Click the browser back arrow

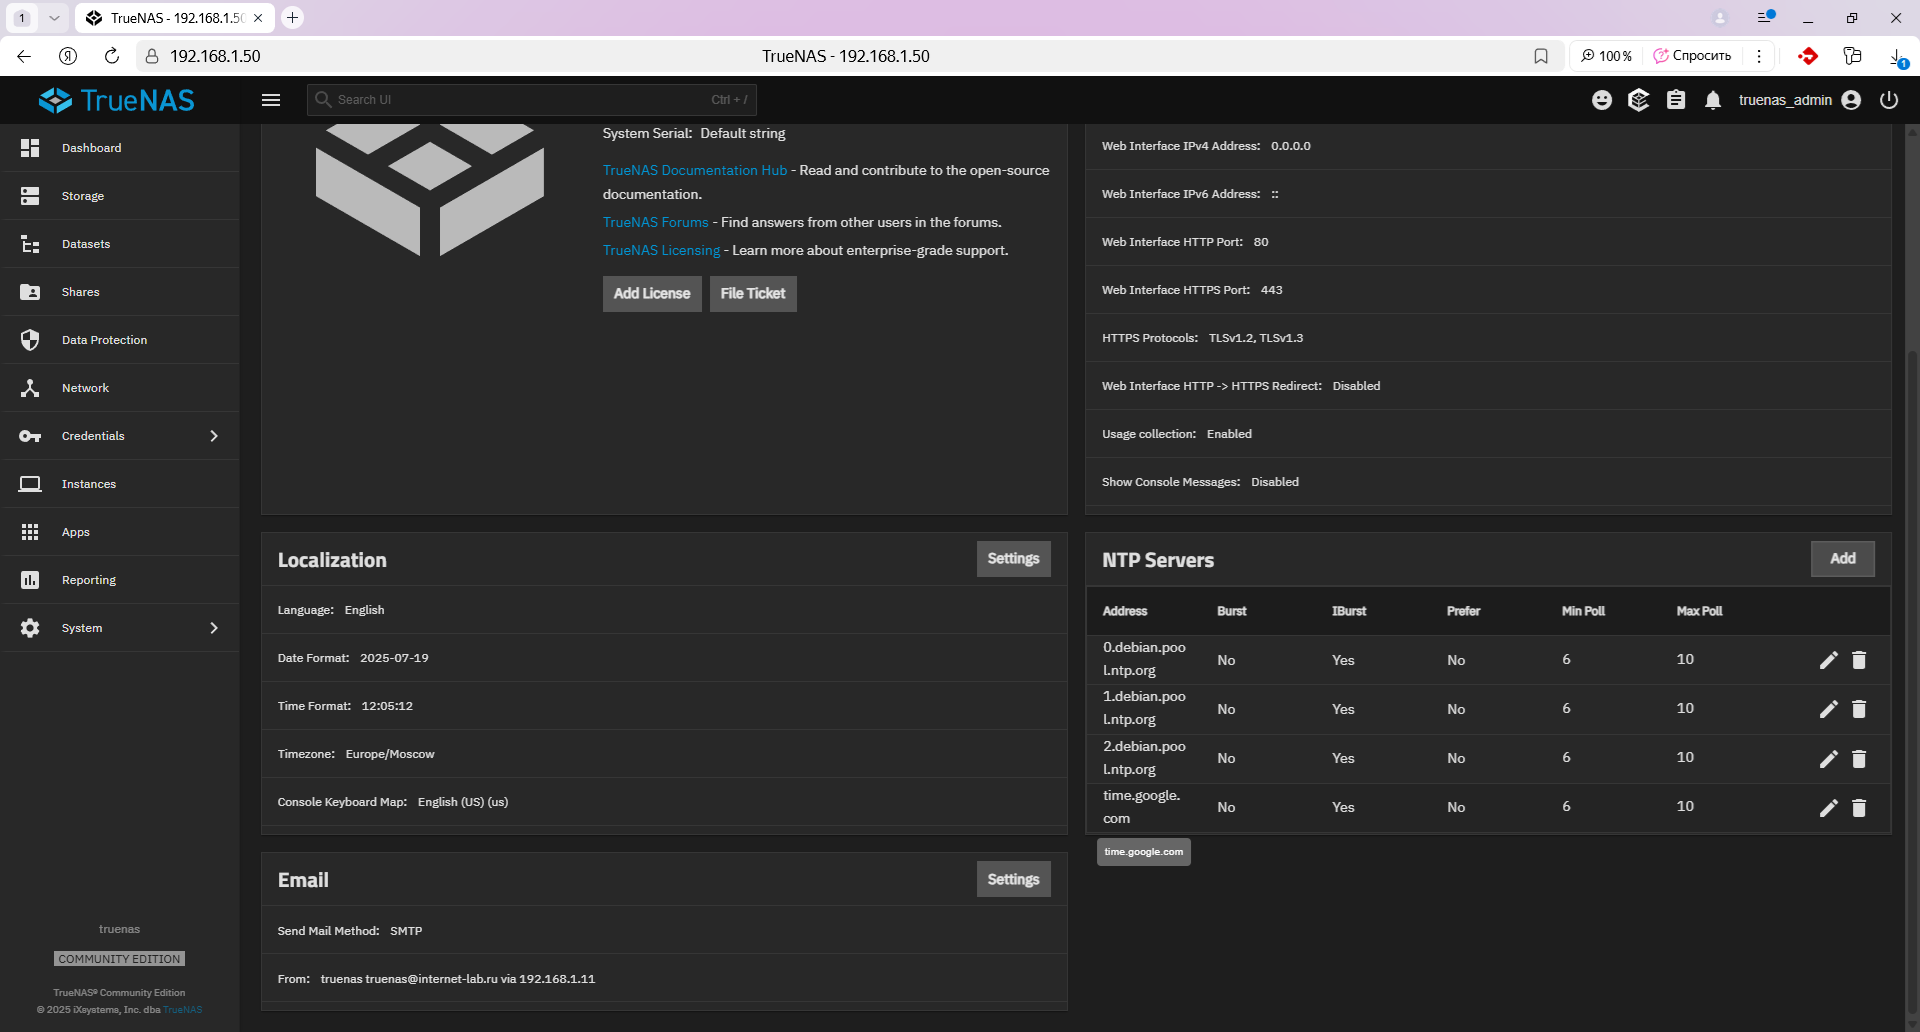pyautogui.click(x=24, y=56)
